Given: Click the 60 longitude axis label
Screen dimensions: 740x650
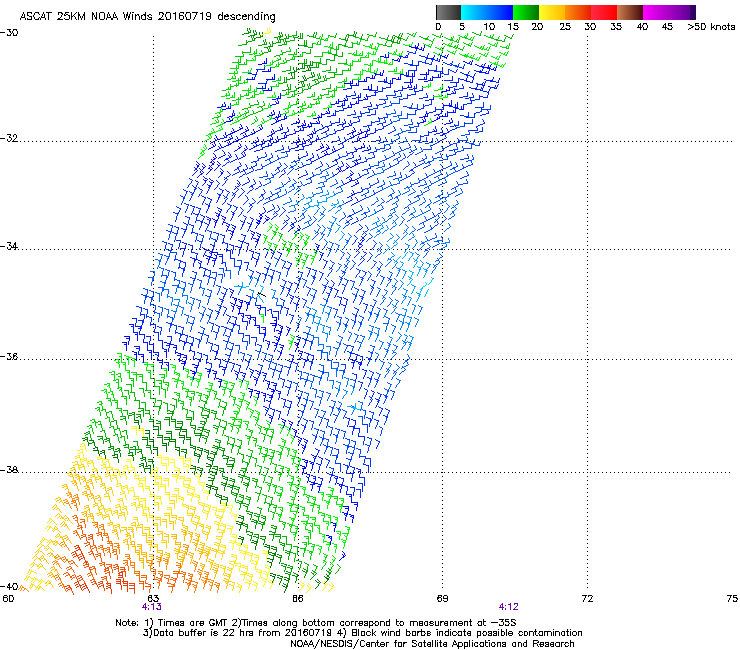Looking at the screenshot, I should (8, 598).
